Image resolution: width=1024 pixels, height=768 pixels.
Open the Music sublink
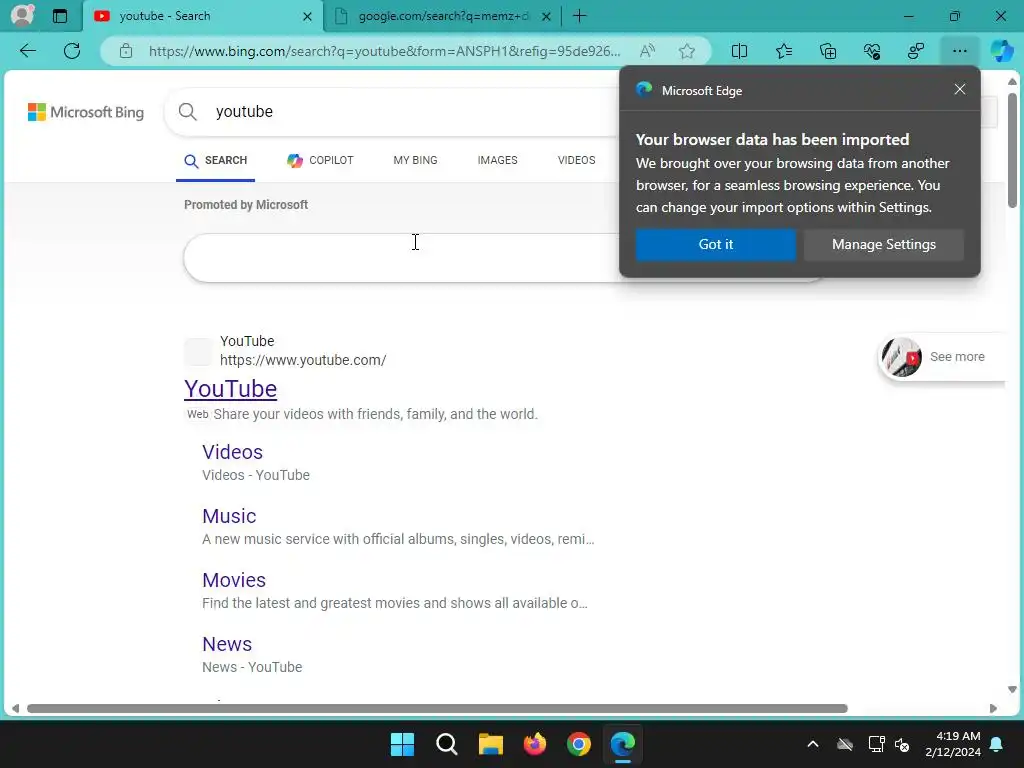pyautogui.click(x=229, y=516)
